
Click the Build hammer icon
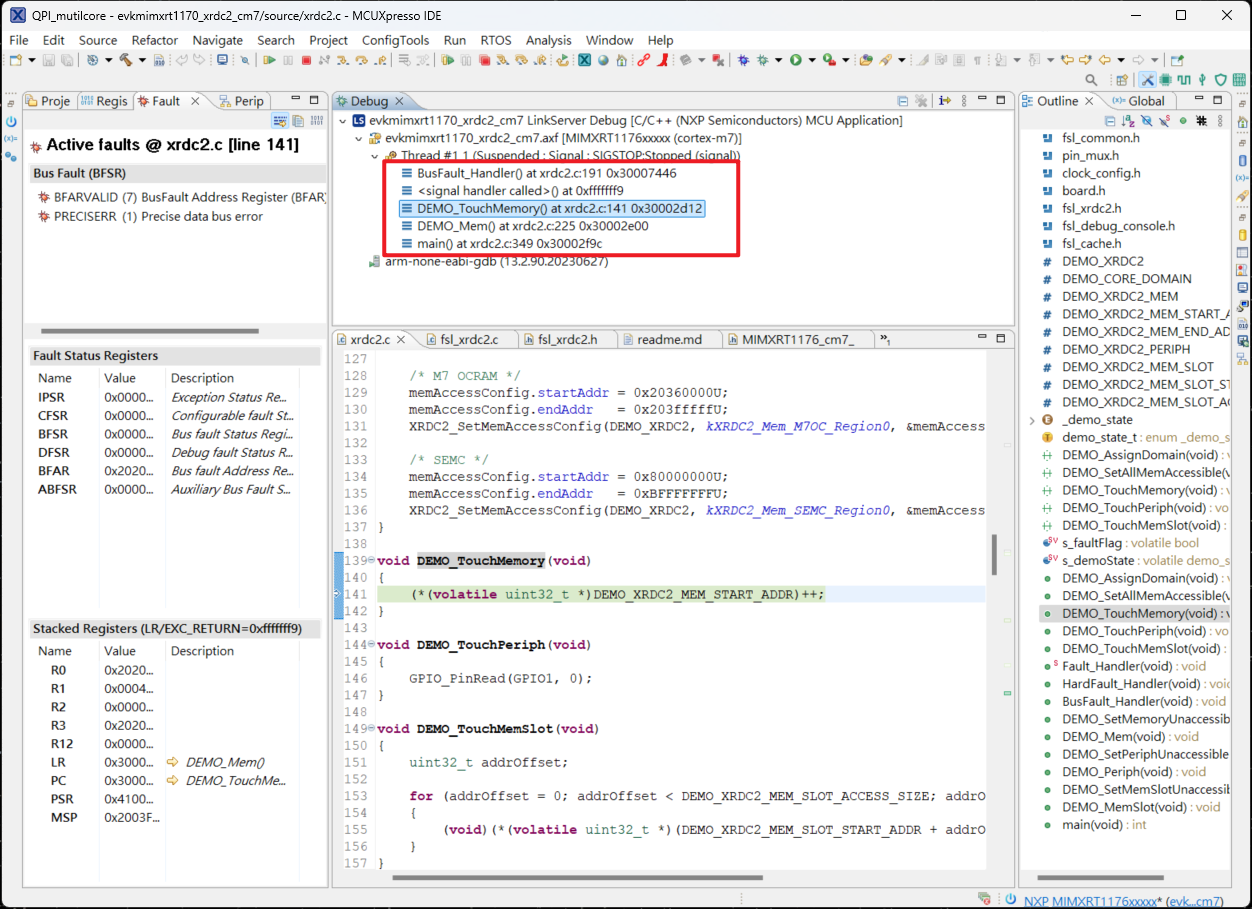tap(126, 60)
